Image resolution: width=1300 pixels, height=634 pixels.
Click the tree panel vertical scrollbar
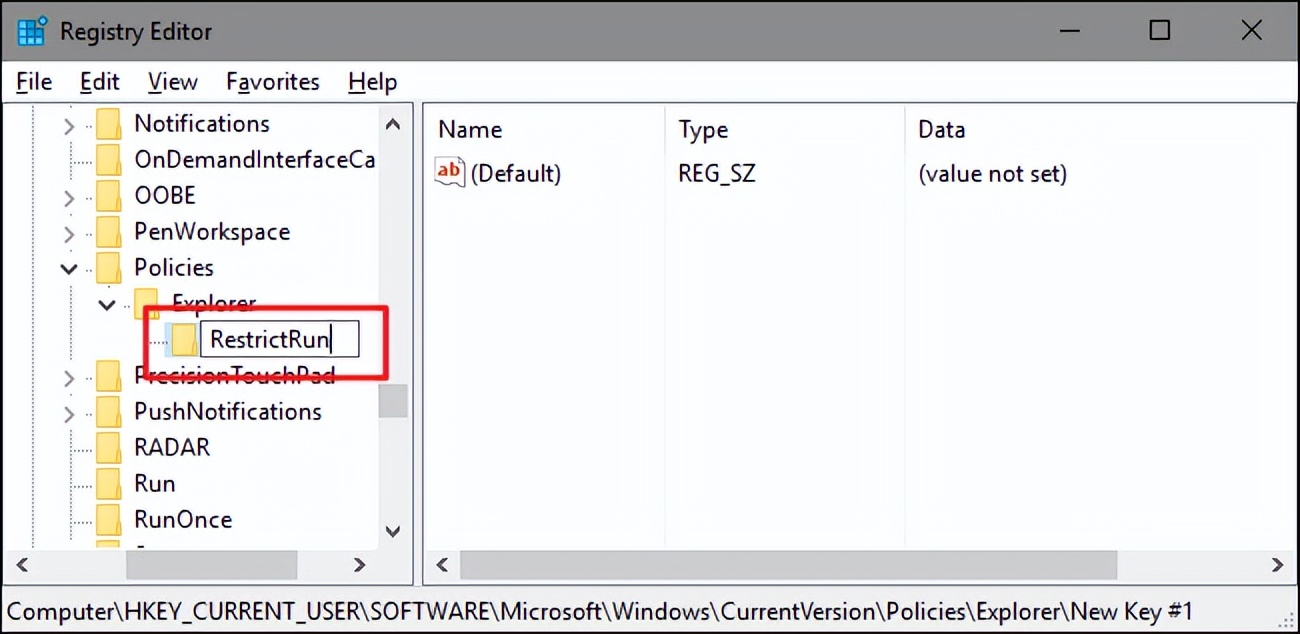point(393,400)
